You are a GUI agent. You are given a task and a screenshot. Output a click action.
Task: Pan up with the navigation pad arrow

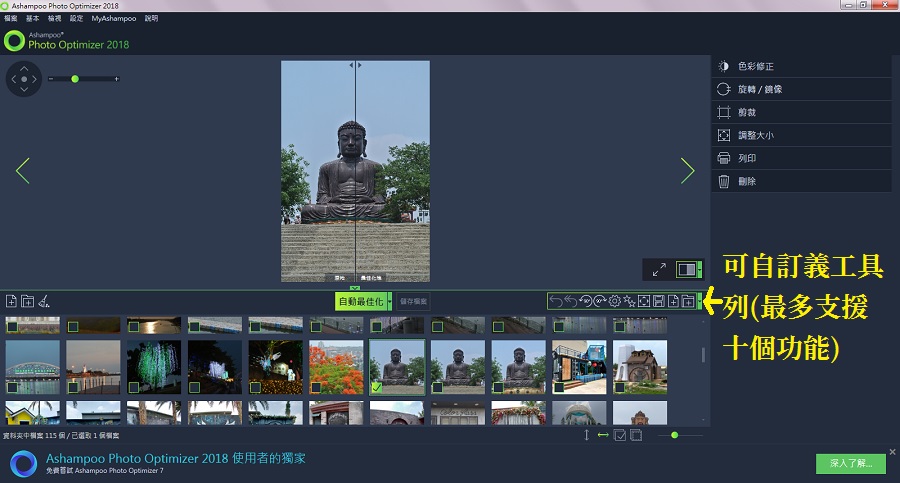point(24,68)
